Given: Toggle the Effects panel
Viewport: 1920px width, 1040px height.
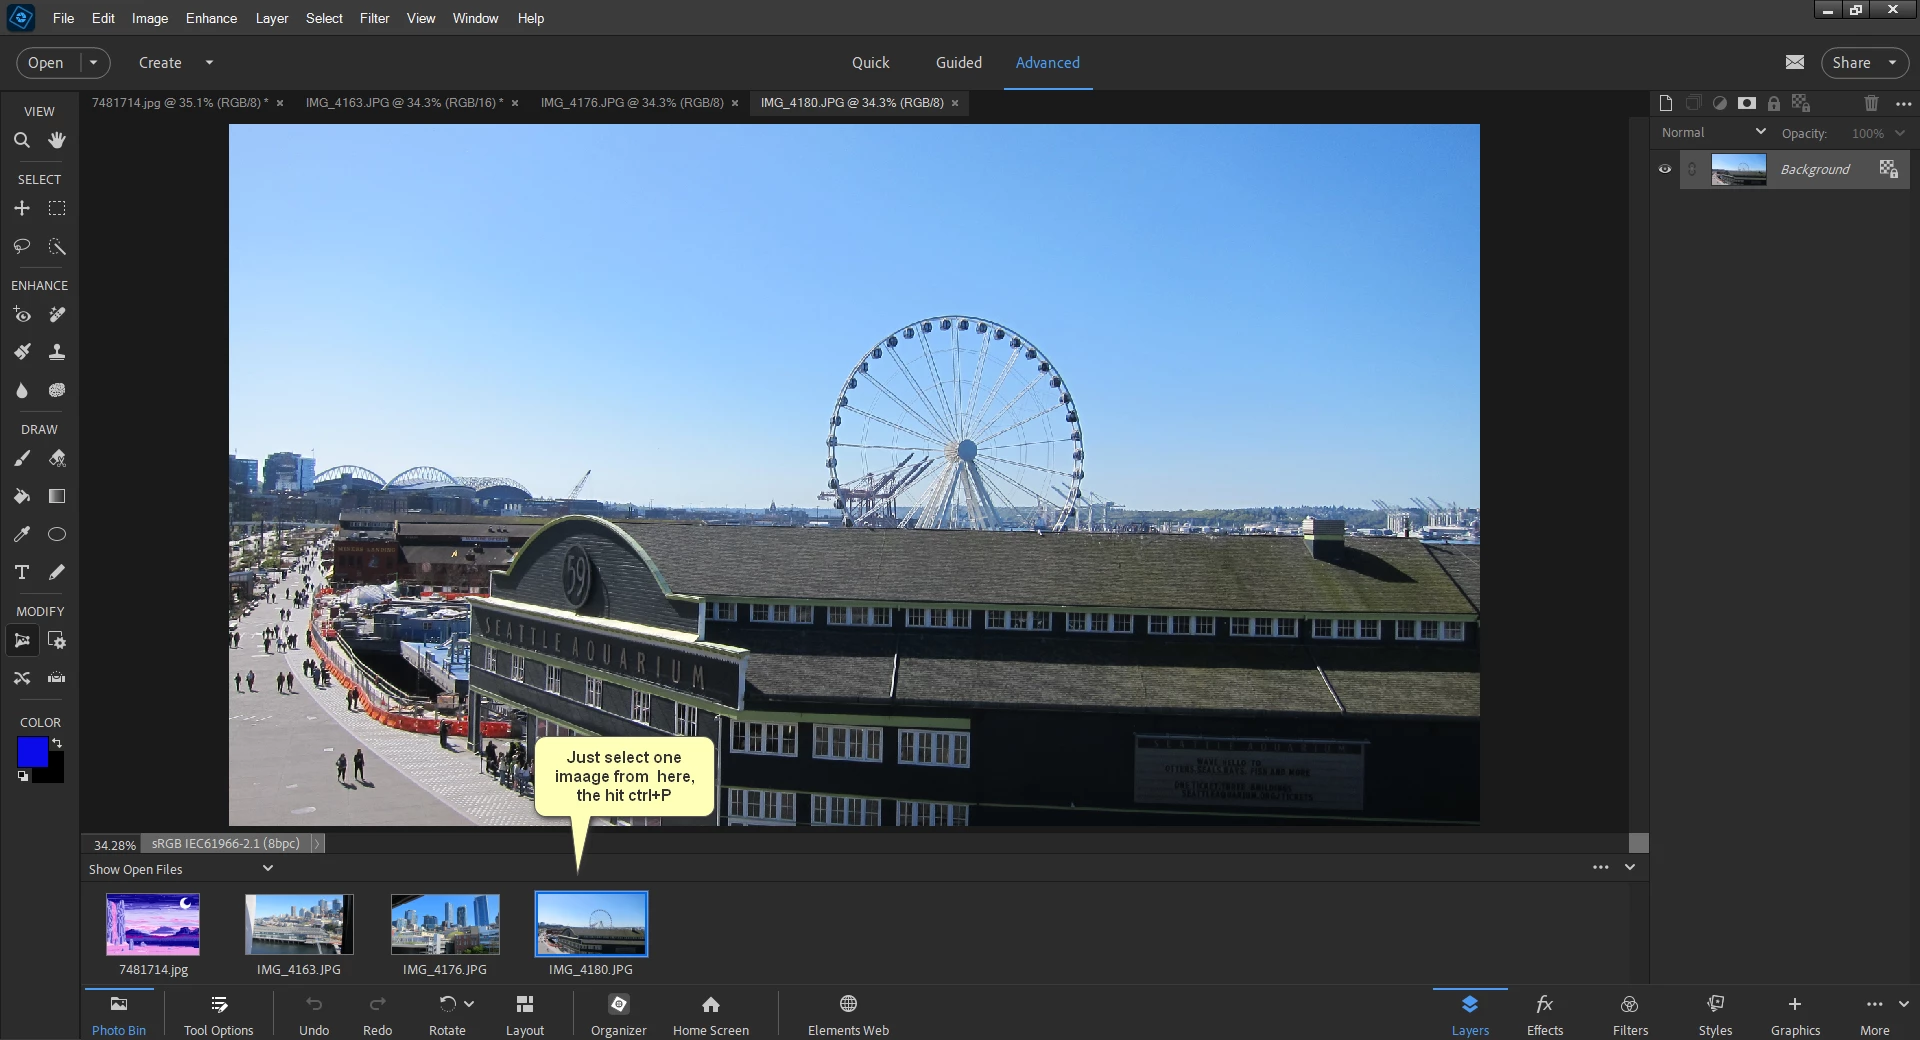Looking at the screenshot, I should (1545, 1014).
